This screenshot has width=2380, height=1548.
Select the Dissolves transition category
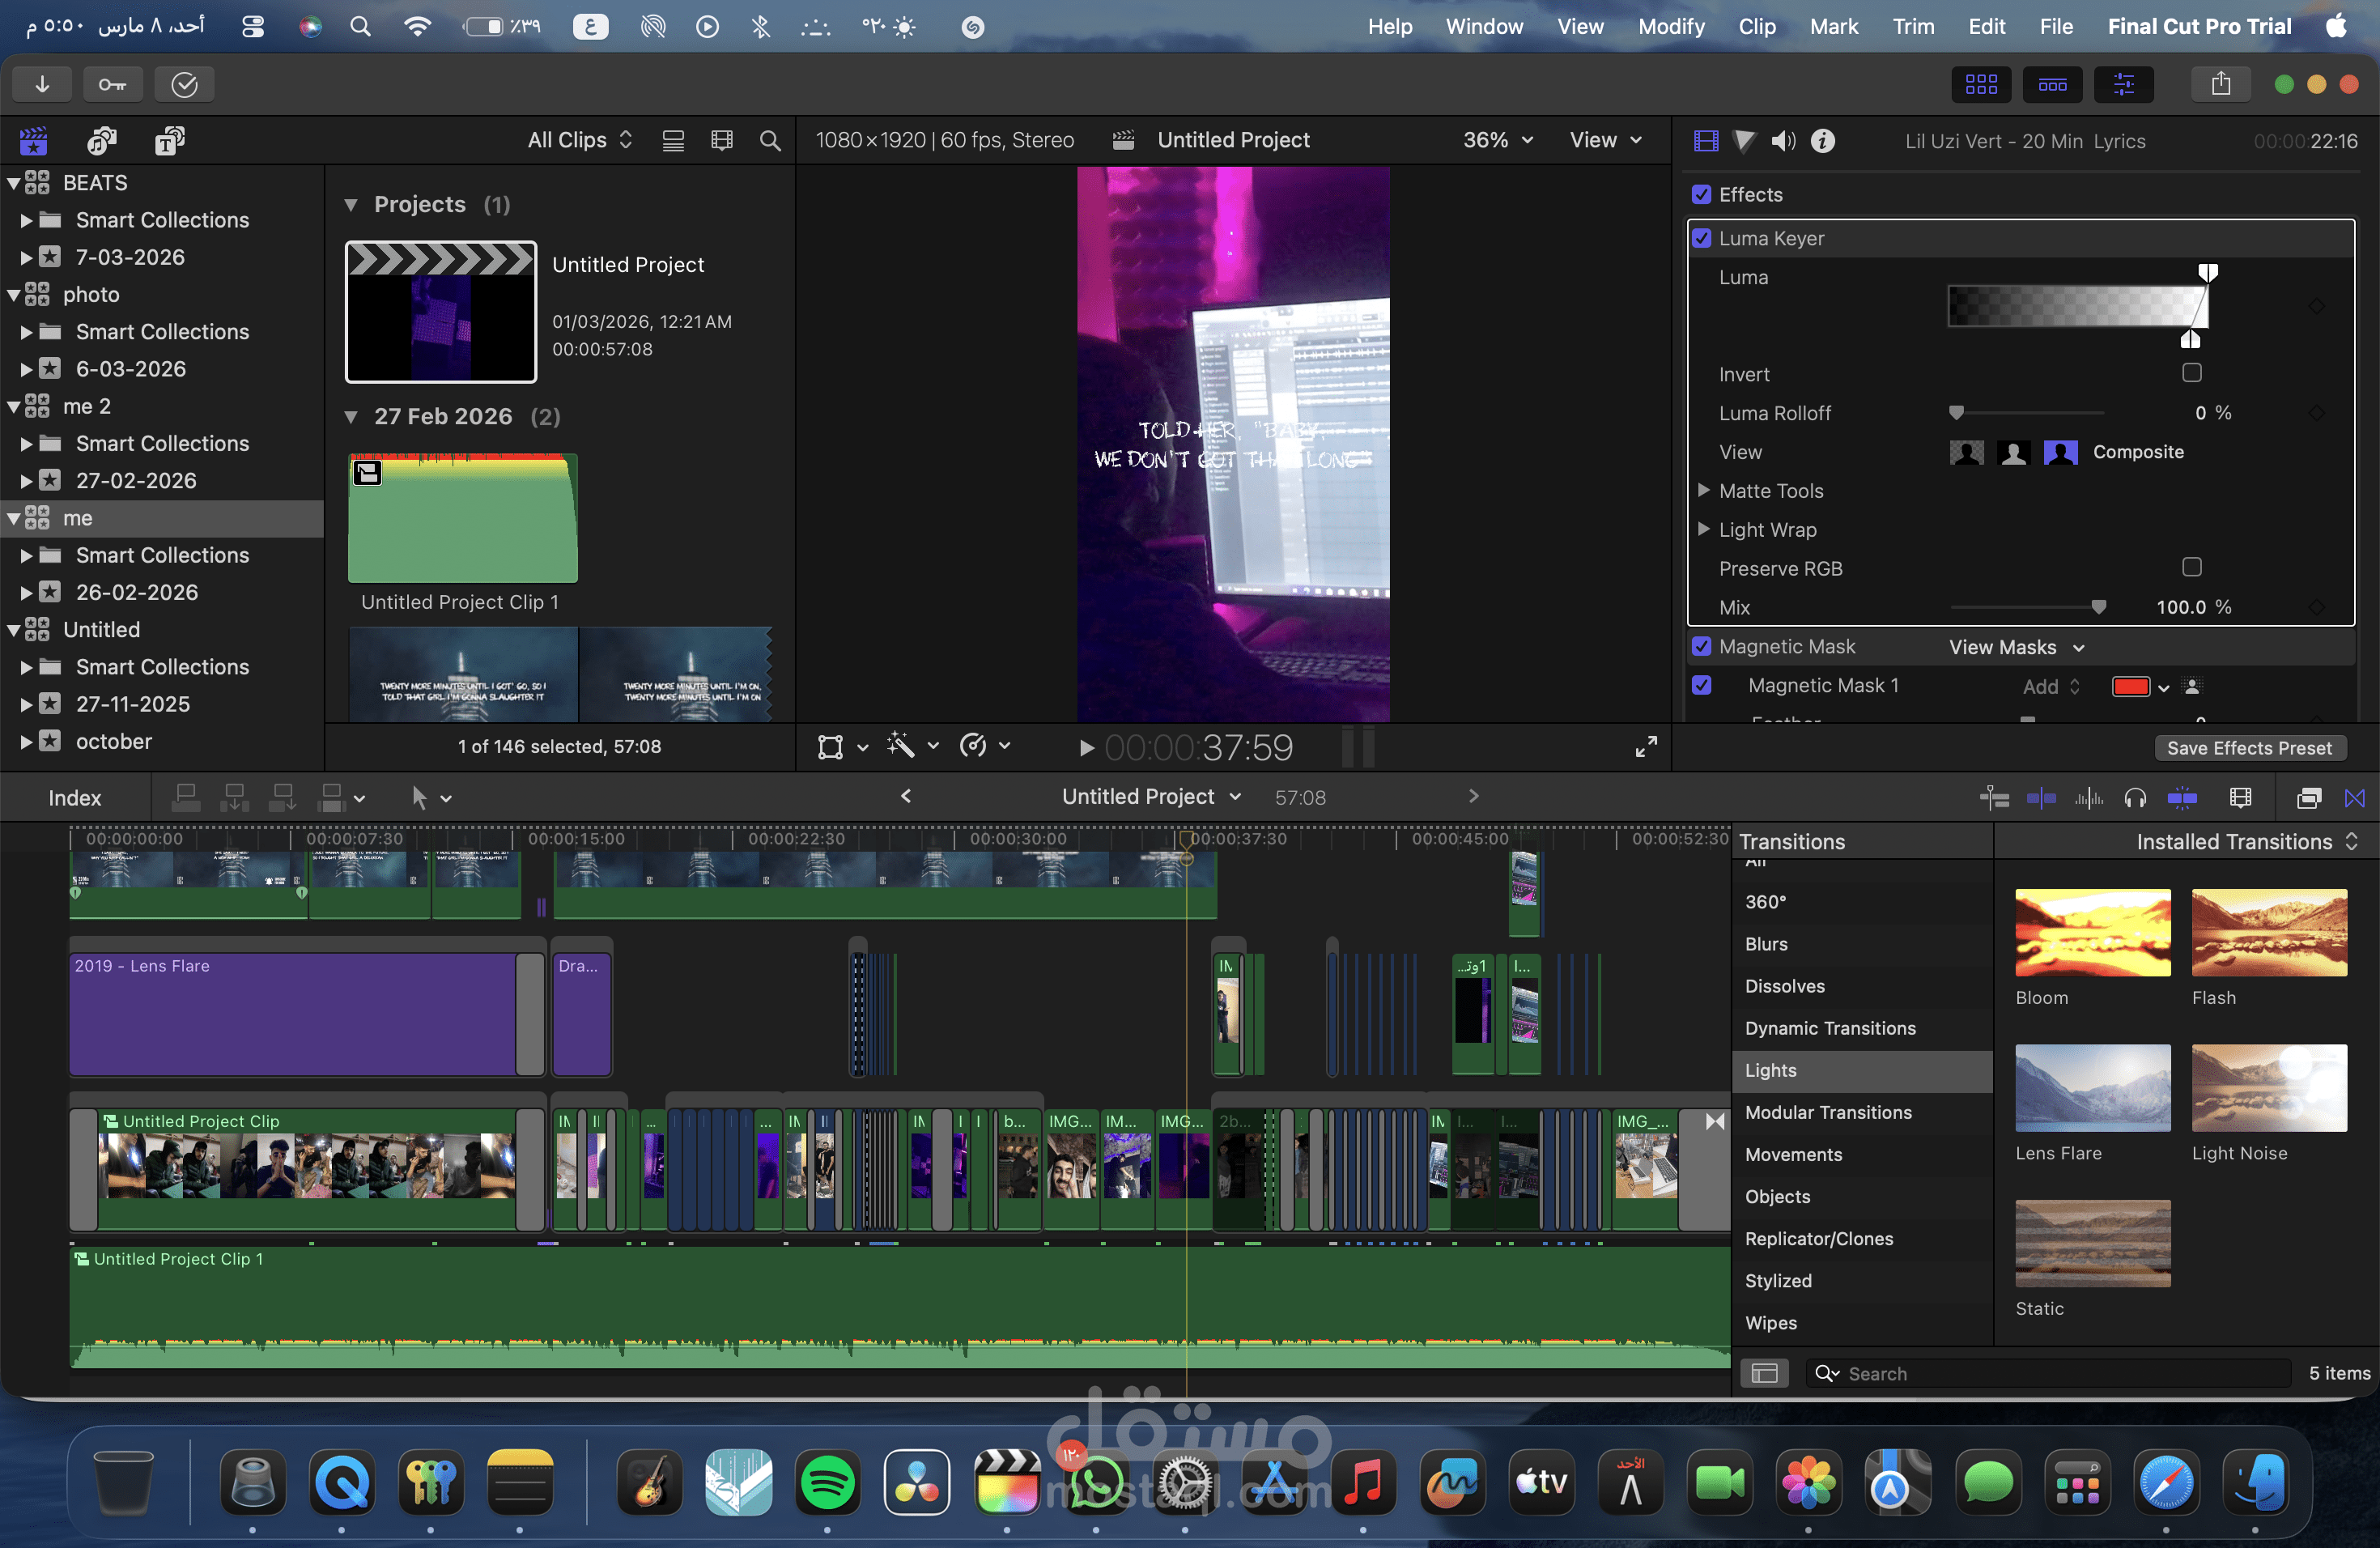pos(1784,986)
